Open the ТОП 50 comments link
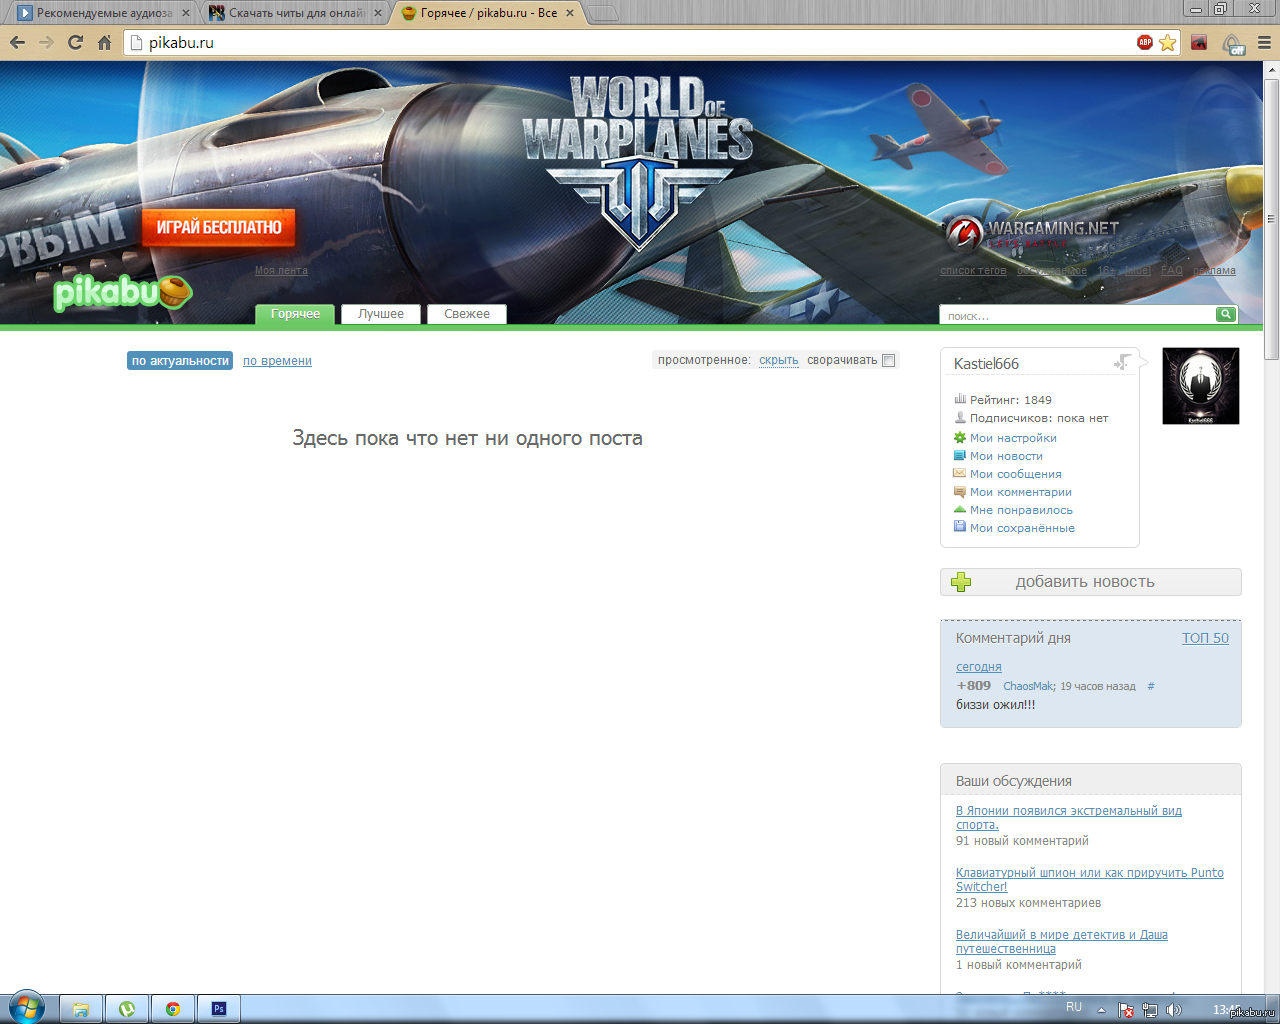Screen dimensions: 1280x1024 1205,638
